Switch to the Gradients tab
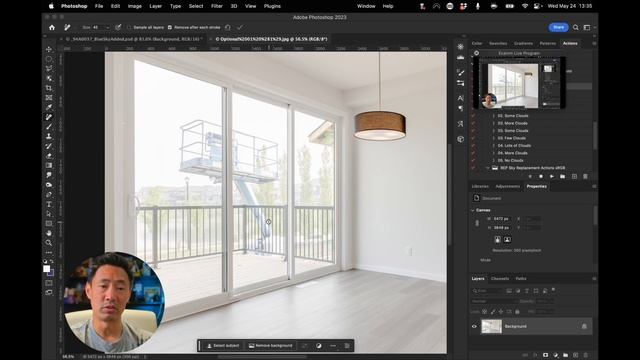This screenshot has width=640, height=360. (523, 43)
